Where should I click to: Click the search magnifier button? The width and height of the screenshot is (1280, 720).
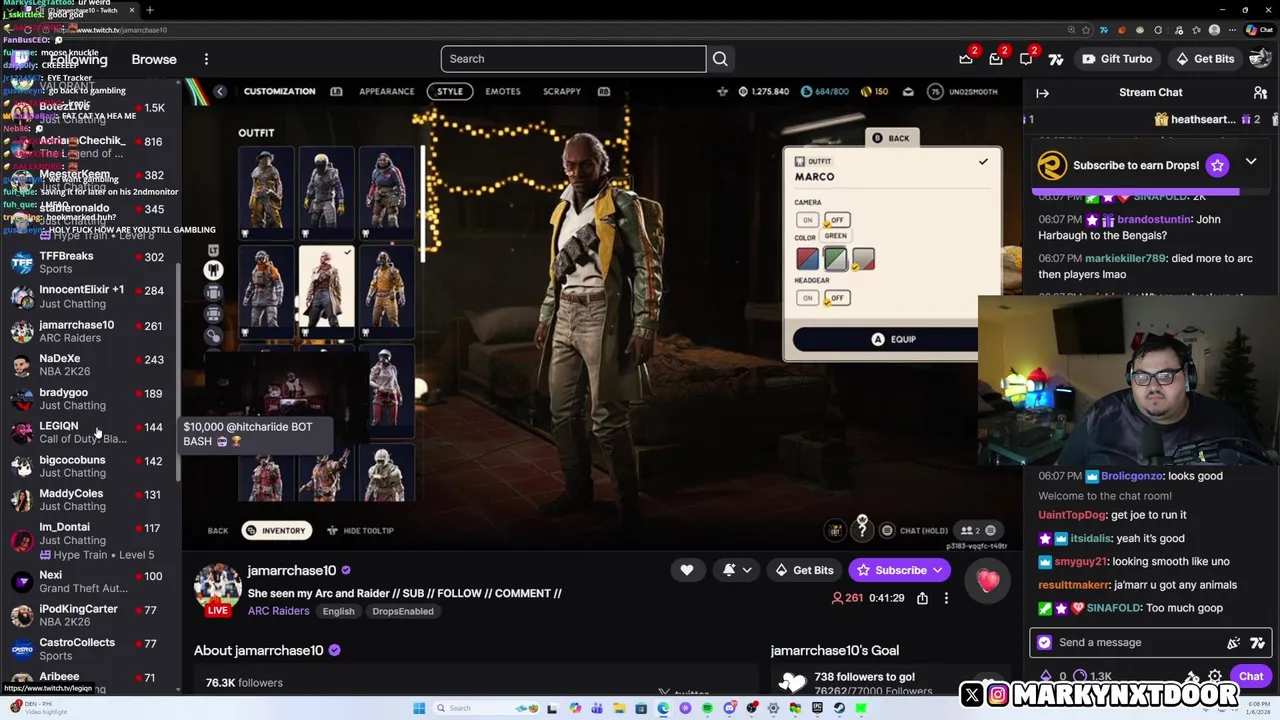tap(720, 59)
